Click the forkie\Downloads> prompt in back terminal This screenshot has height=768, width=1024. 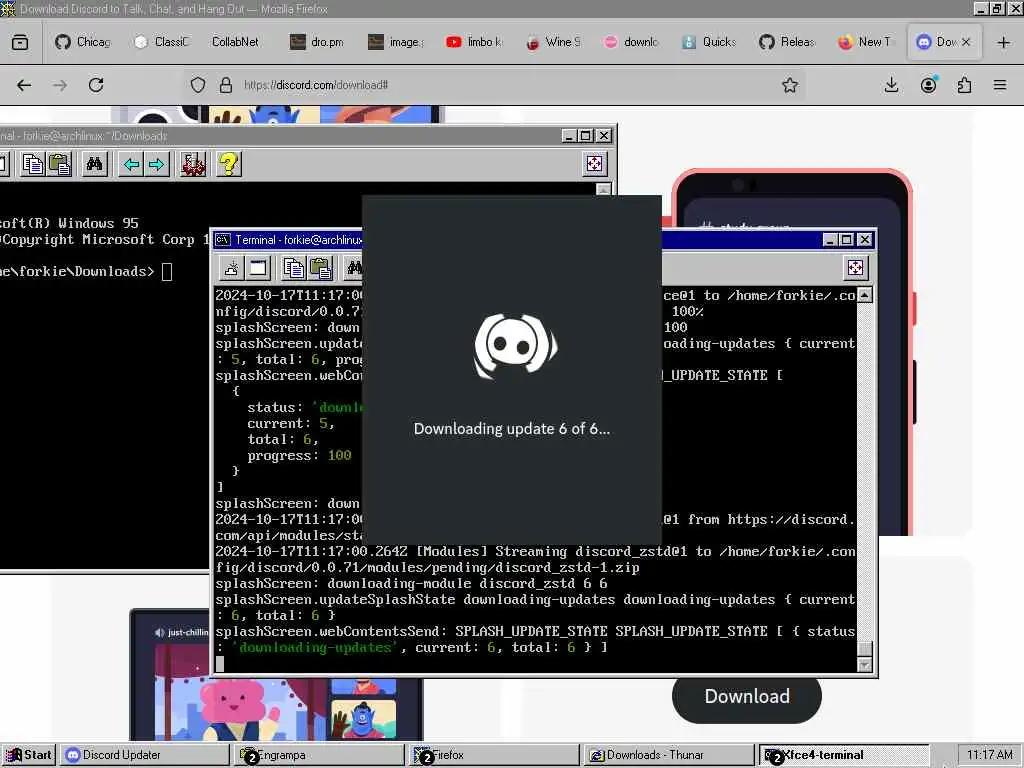point(77,272)
